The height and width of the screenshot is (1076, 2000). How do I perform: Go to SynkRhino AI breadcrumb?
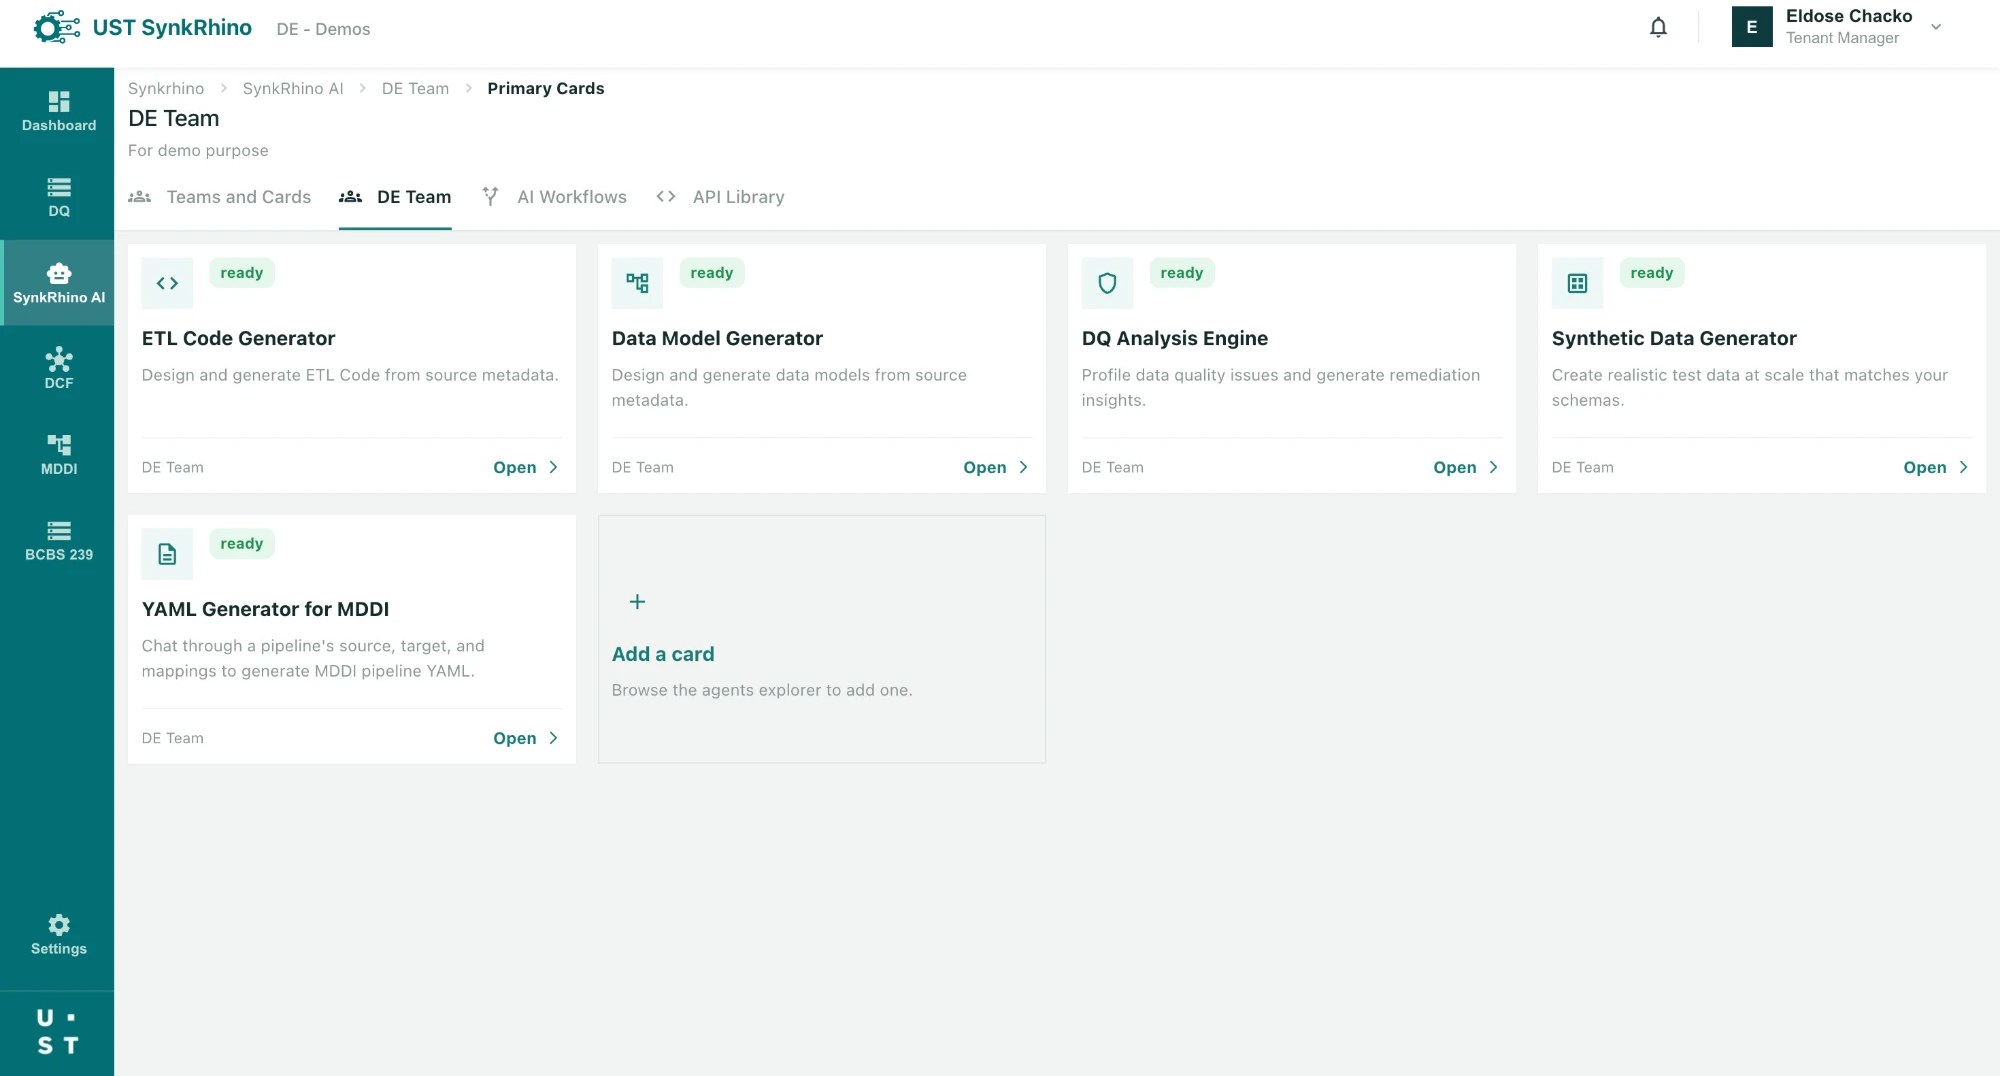(293, 88)
